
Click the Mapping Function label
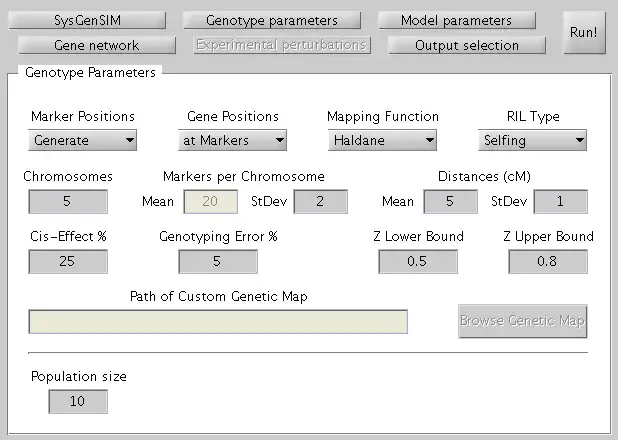point(383,116)
